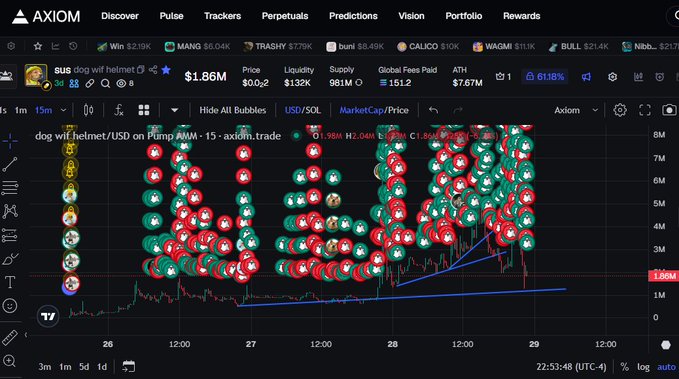Expand the toolbar dropdown arrow
679x379 pixels.
[x=174, y=110]
